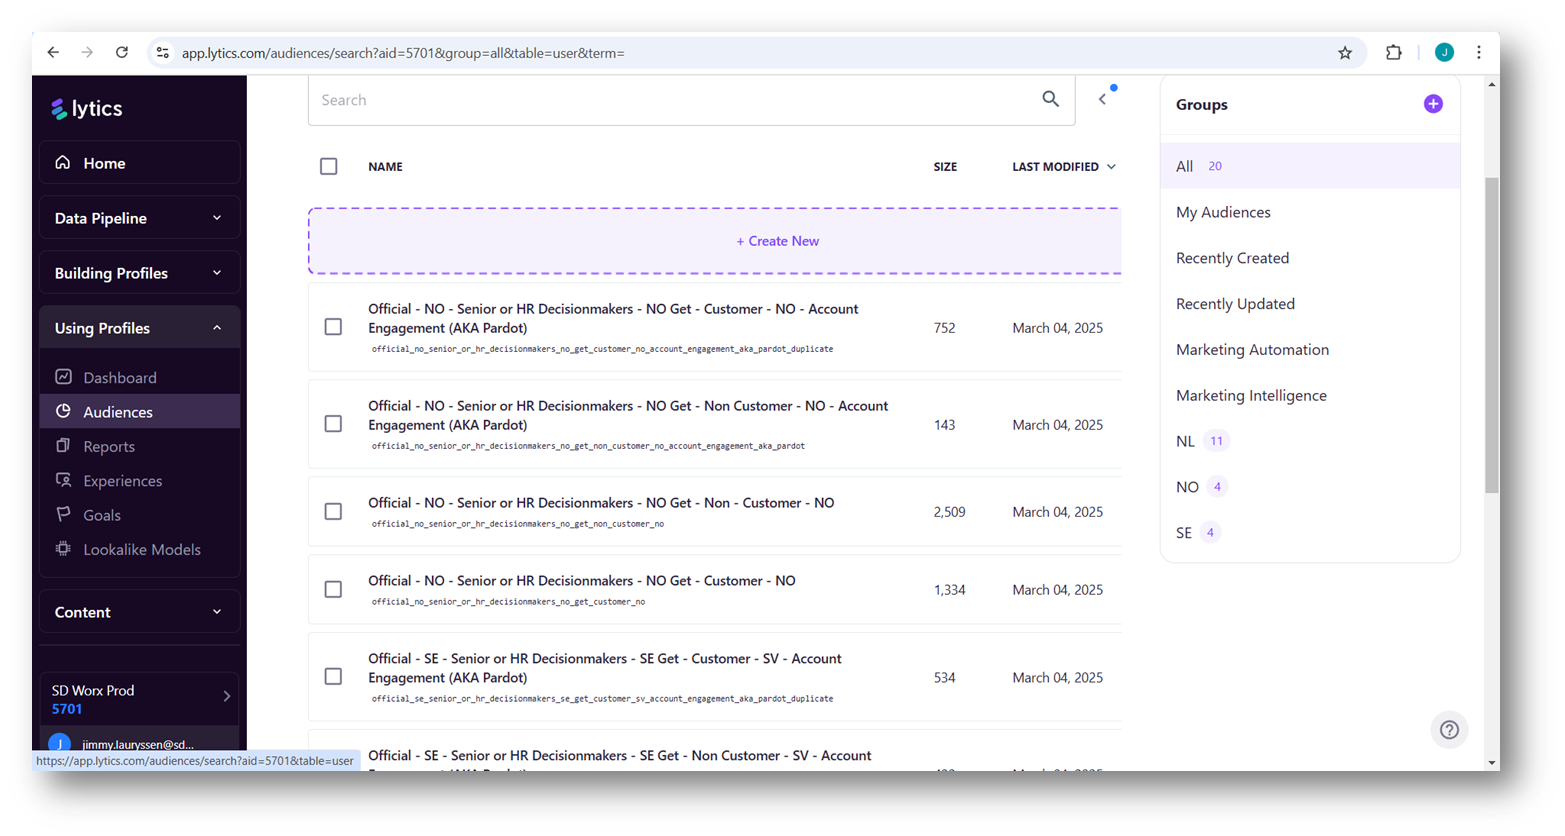
Task: Open 'NO Get - Non - Customer - NO' audience
Action: pyautogui.click(x=601, y=503)
